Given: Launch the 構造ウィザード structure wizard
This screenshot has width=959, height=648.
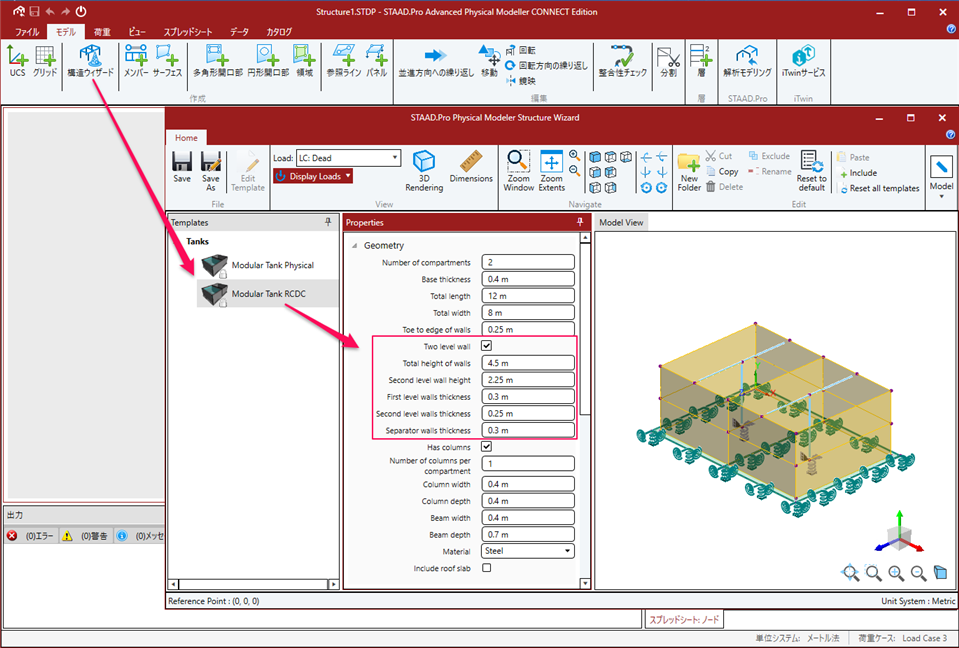Looking at the screenshot, I should pos(91,61).
